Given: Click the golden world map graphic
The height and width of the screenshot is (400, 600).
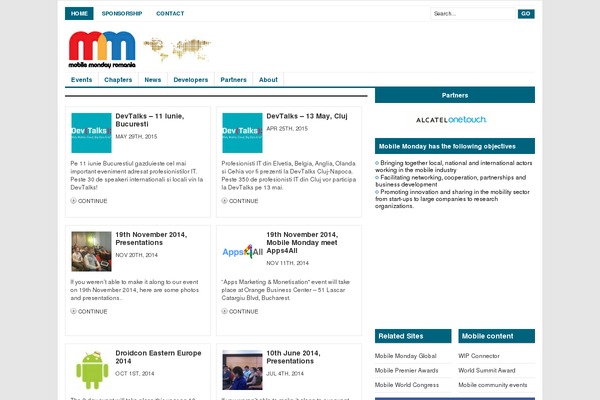Looking at the screenshot, I should pyautogui.click(x=177, y=49).
